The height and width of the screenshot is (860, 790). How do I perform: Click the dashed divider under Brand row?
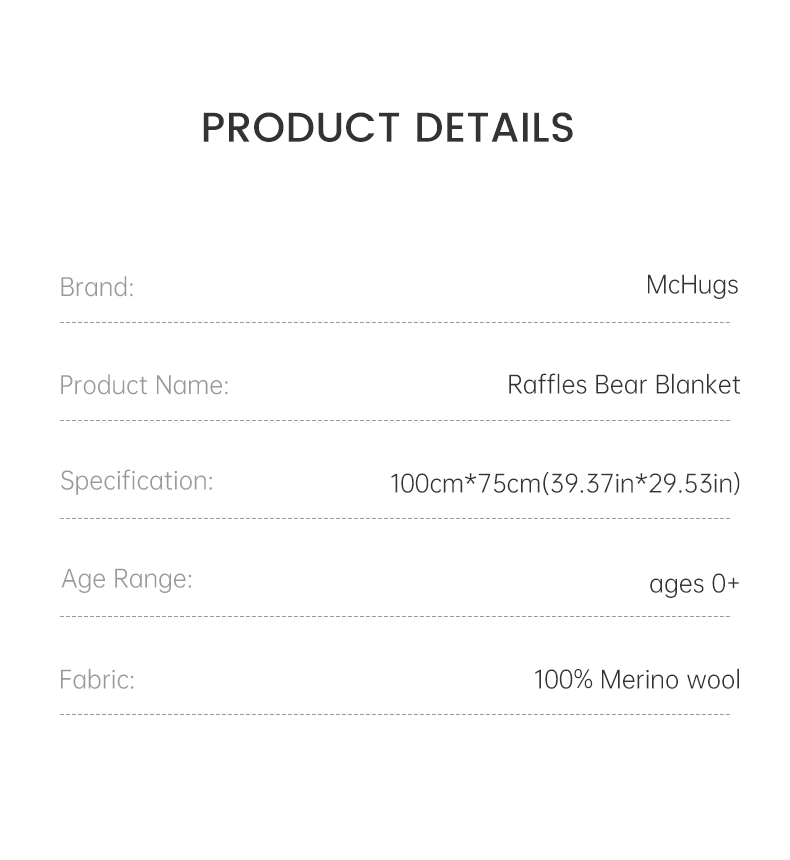tap(395, 323)
